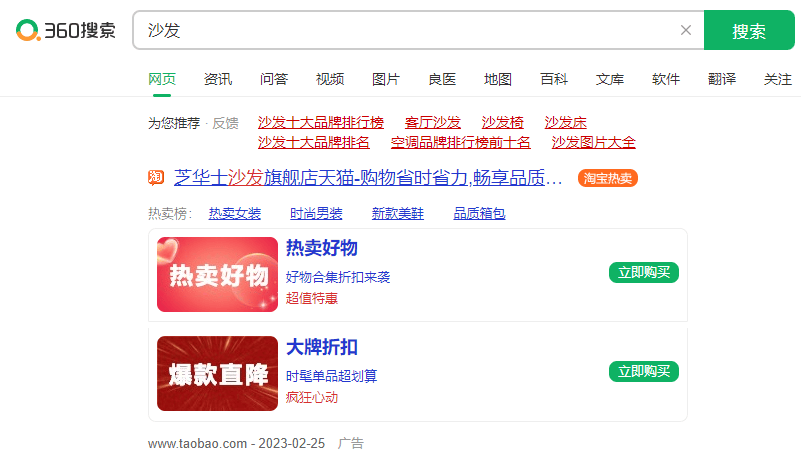Click the 广告 label
The width and height of the screenshot is (801, 464).
coord(351,444)
